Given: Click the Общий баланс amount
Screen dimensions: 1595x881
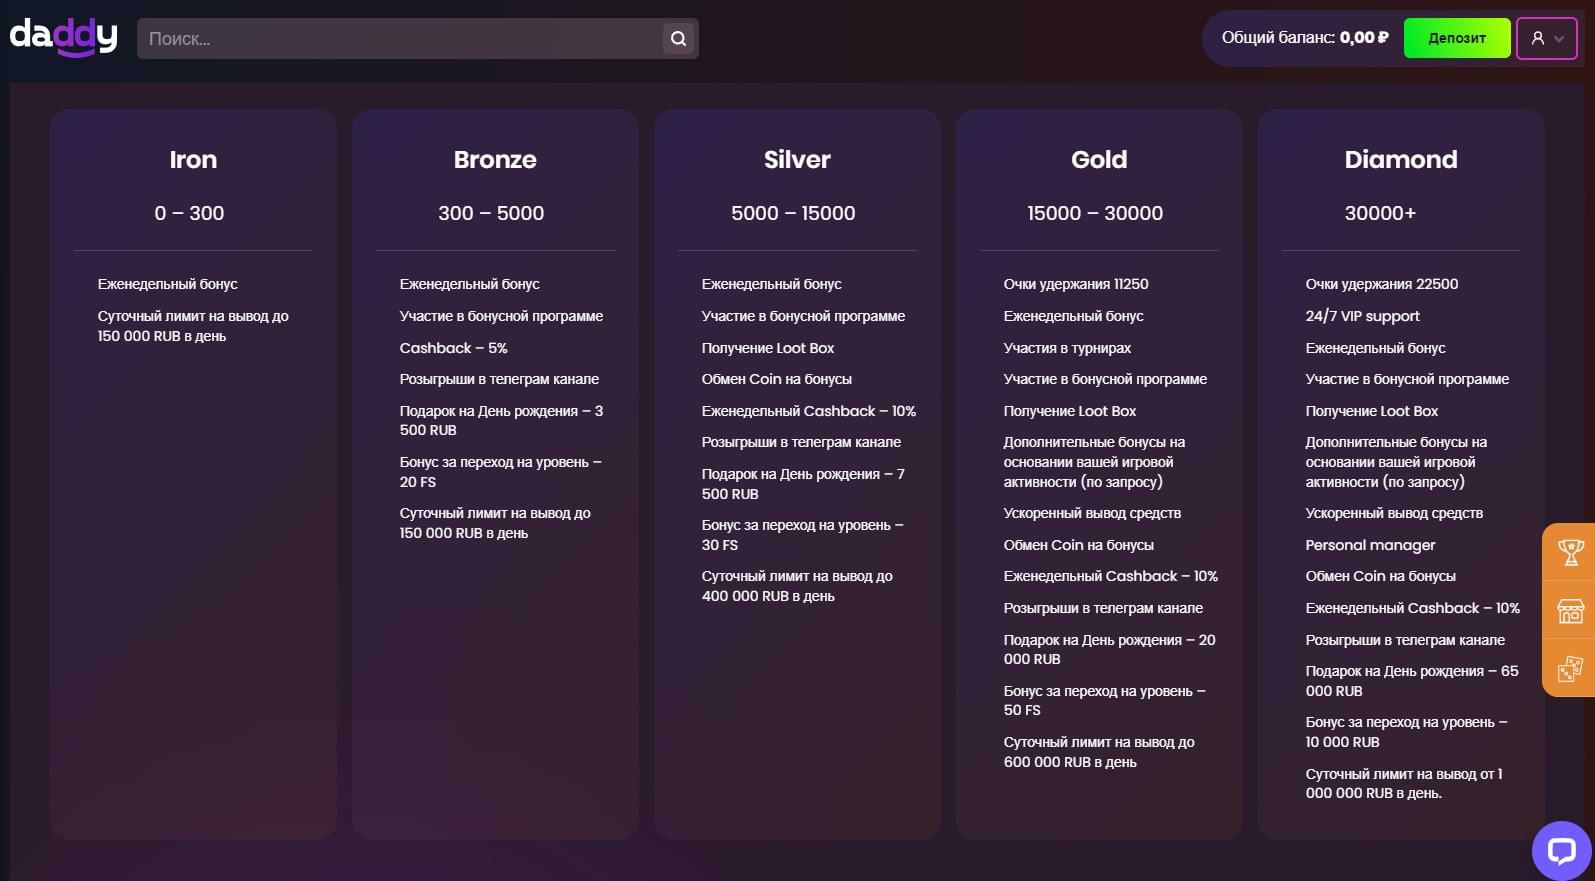Looking at the screenshot, I should point(1364,38).
